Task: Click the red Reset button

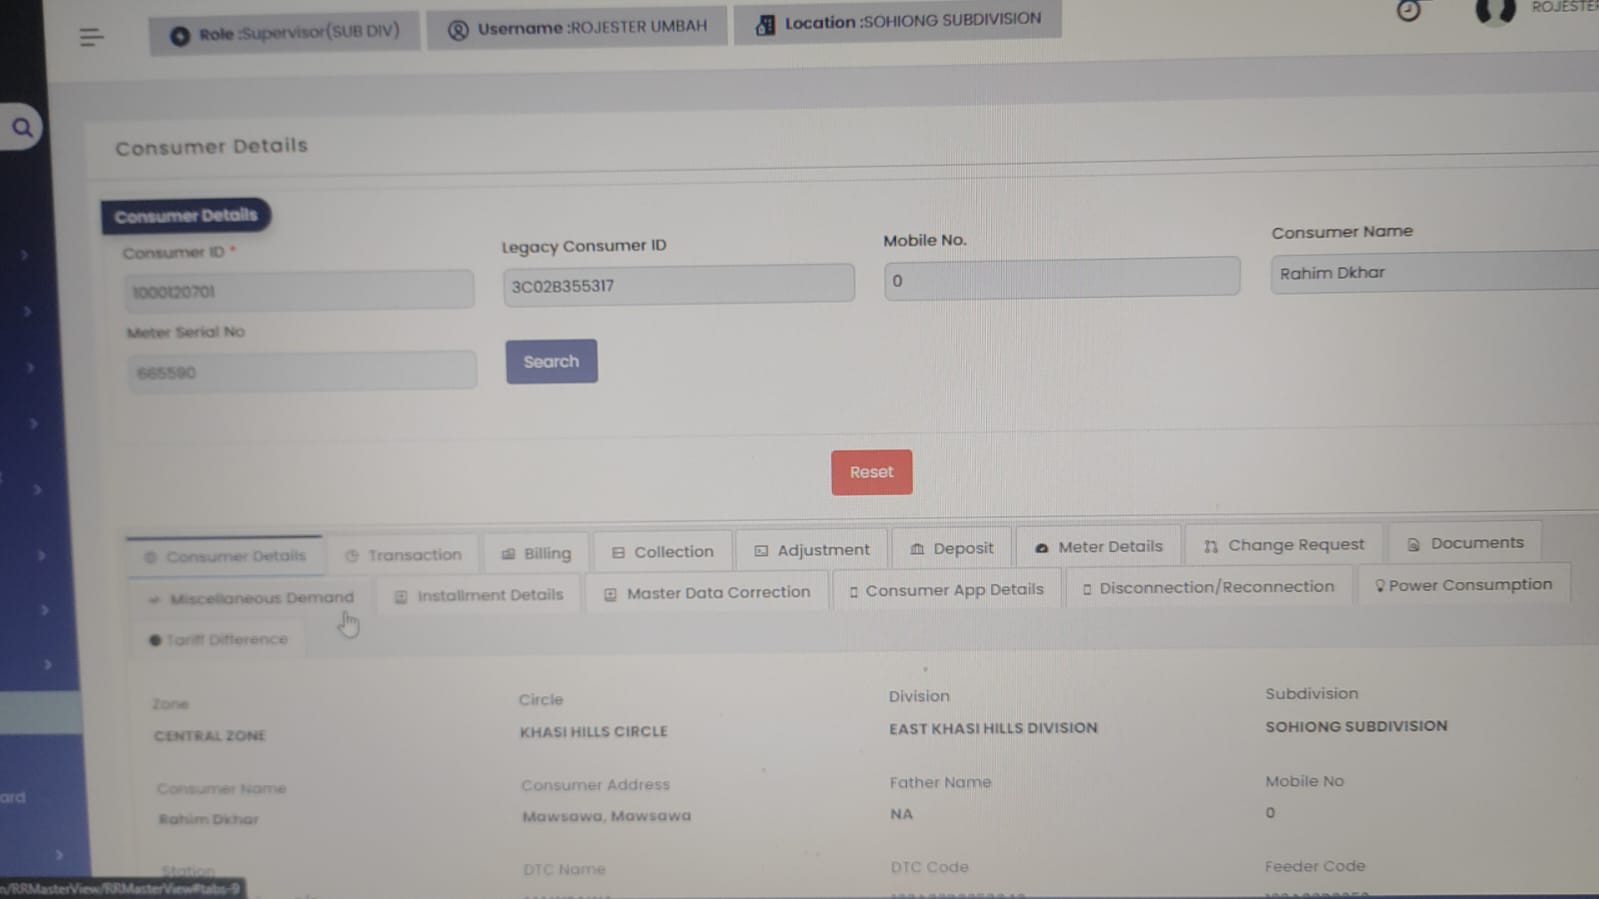Action: (x=871, y=472)
